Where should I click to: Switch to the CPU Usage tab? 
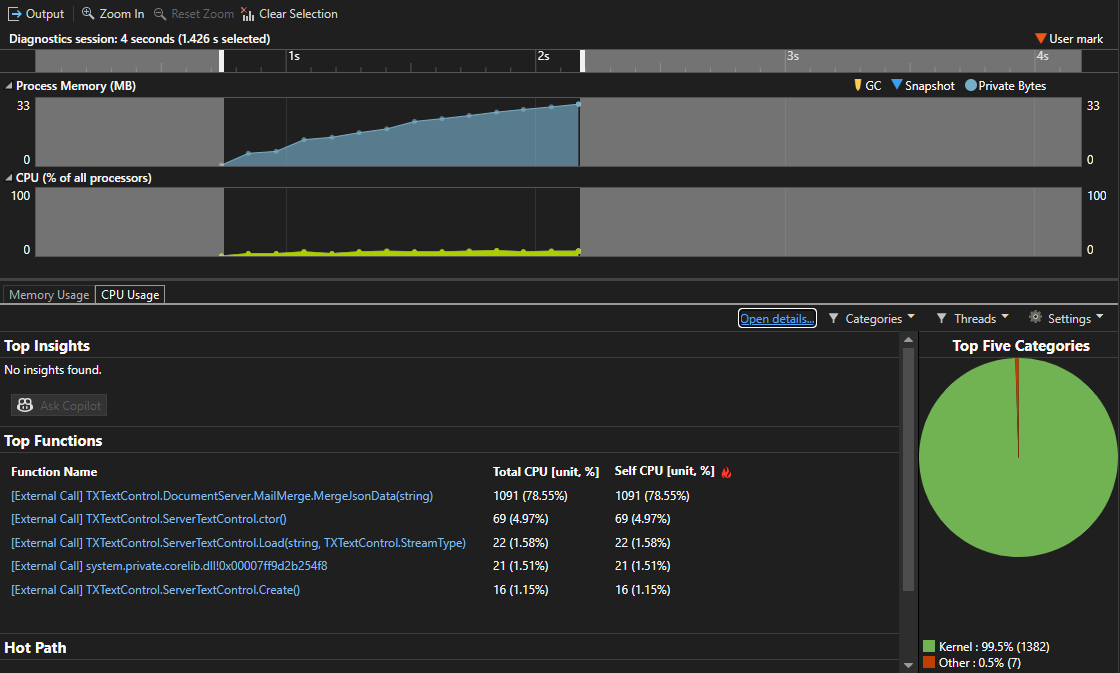tap(129, 294)
